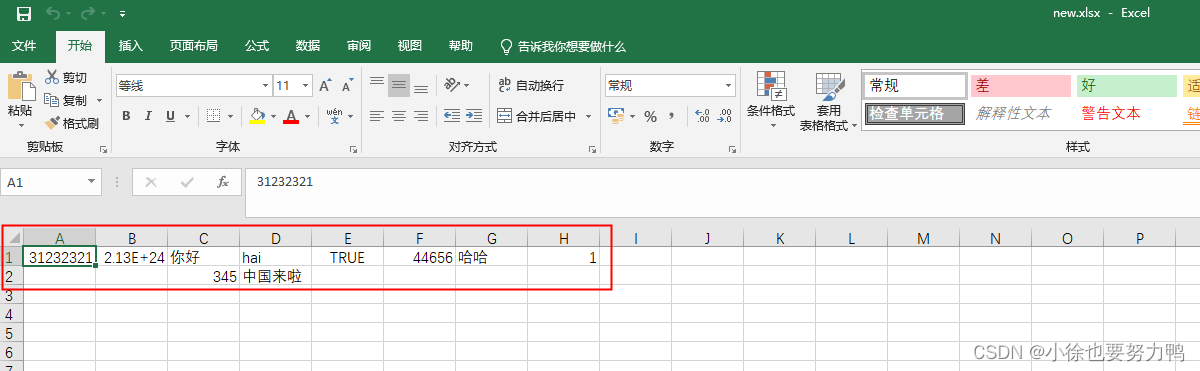Click the Increase Indent icon
Viewport: 1200px width, 371px height.
pyautogui.click(x=474, y=116)
